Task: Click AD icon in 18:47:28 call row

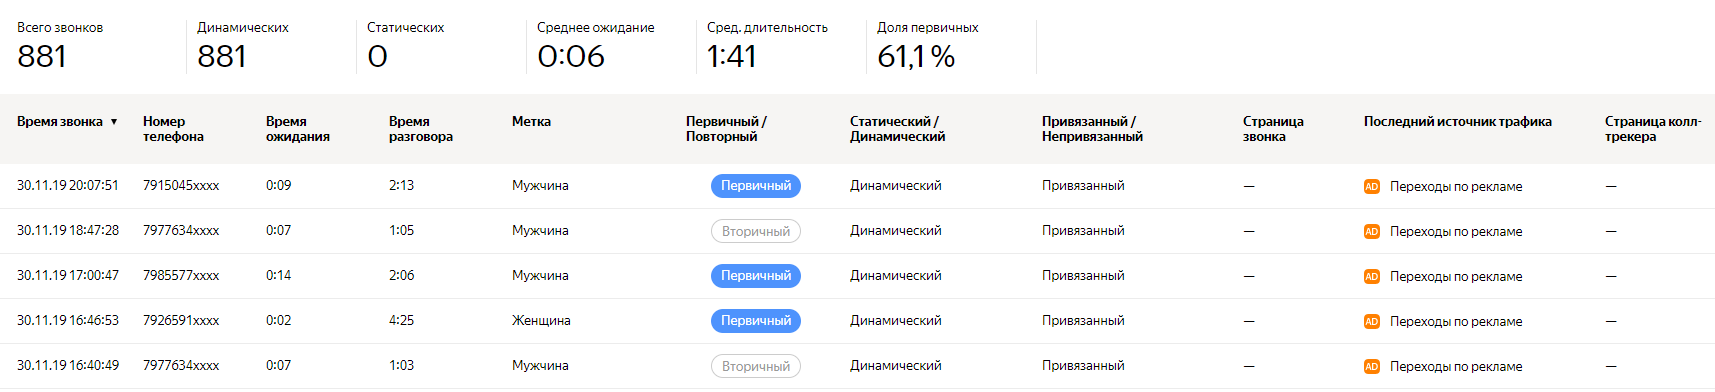Action: [x=1371, y=232]
